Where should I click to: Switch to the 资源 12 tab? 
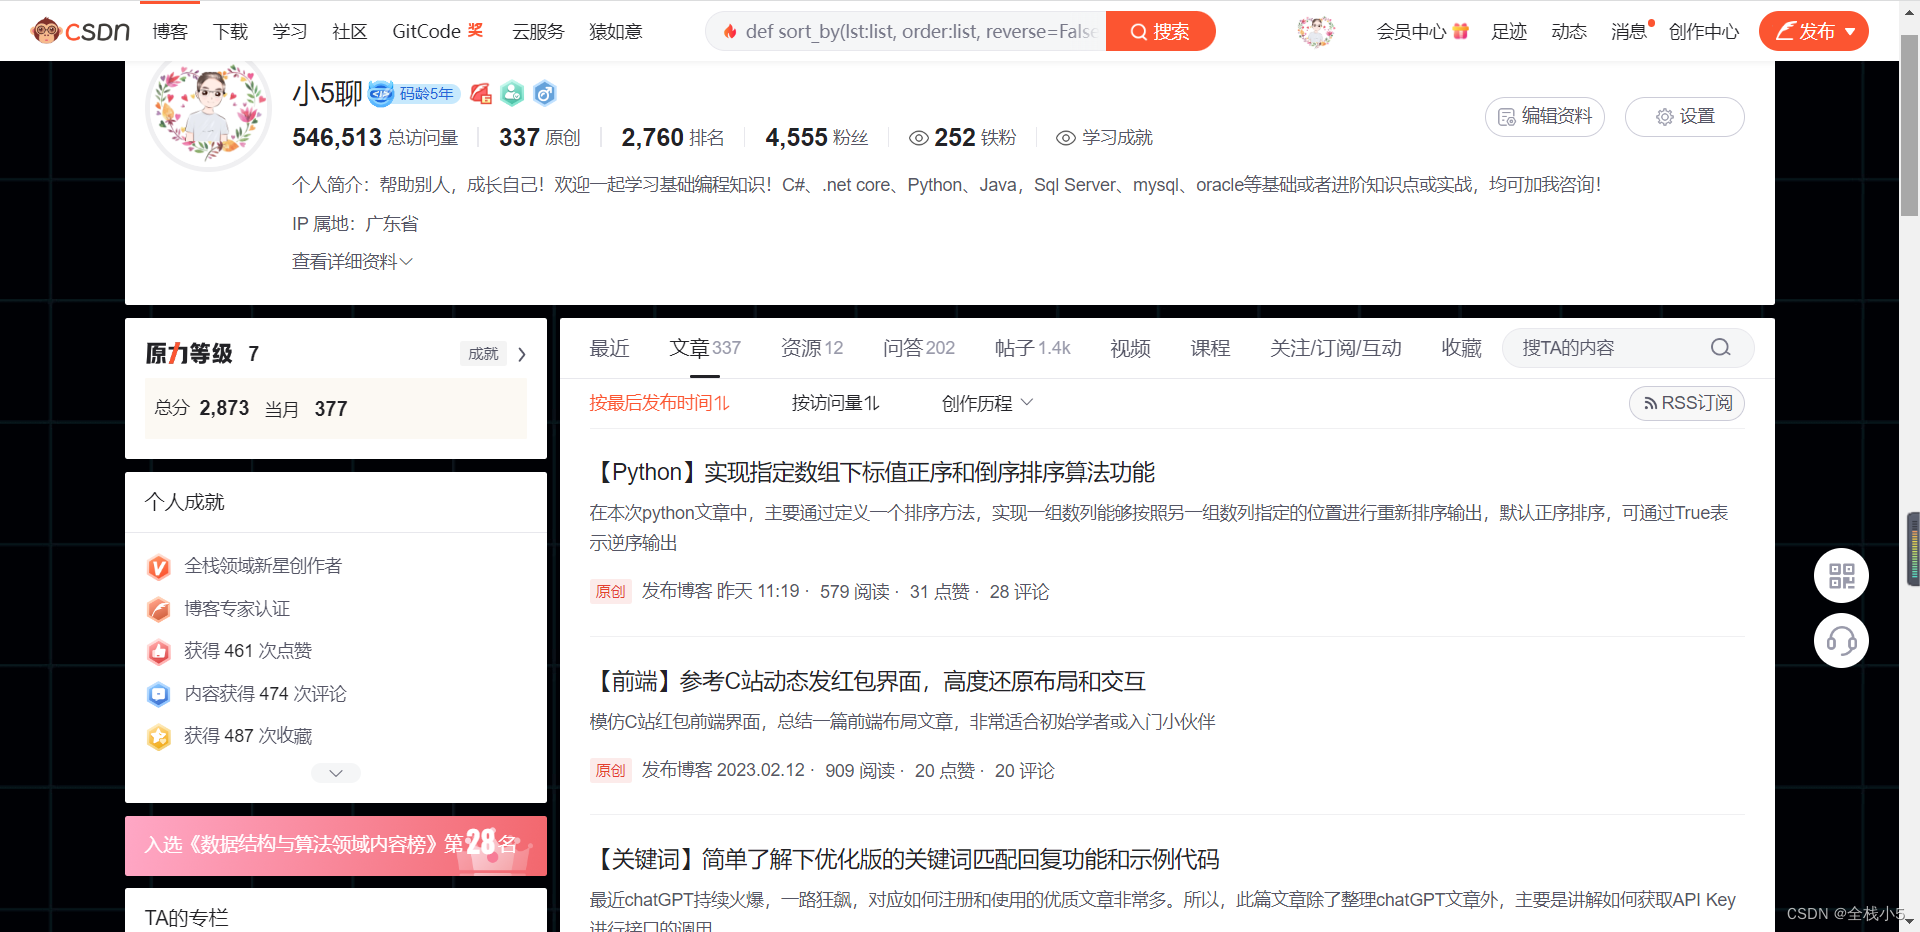tap(812, 348)
